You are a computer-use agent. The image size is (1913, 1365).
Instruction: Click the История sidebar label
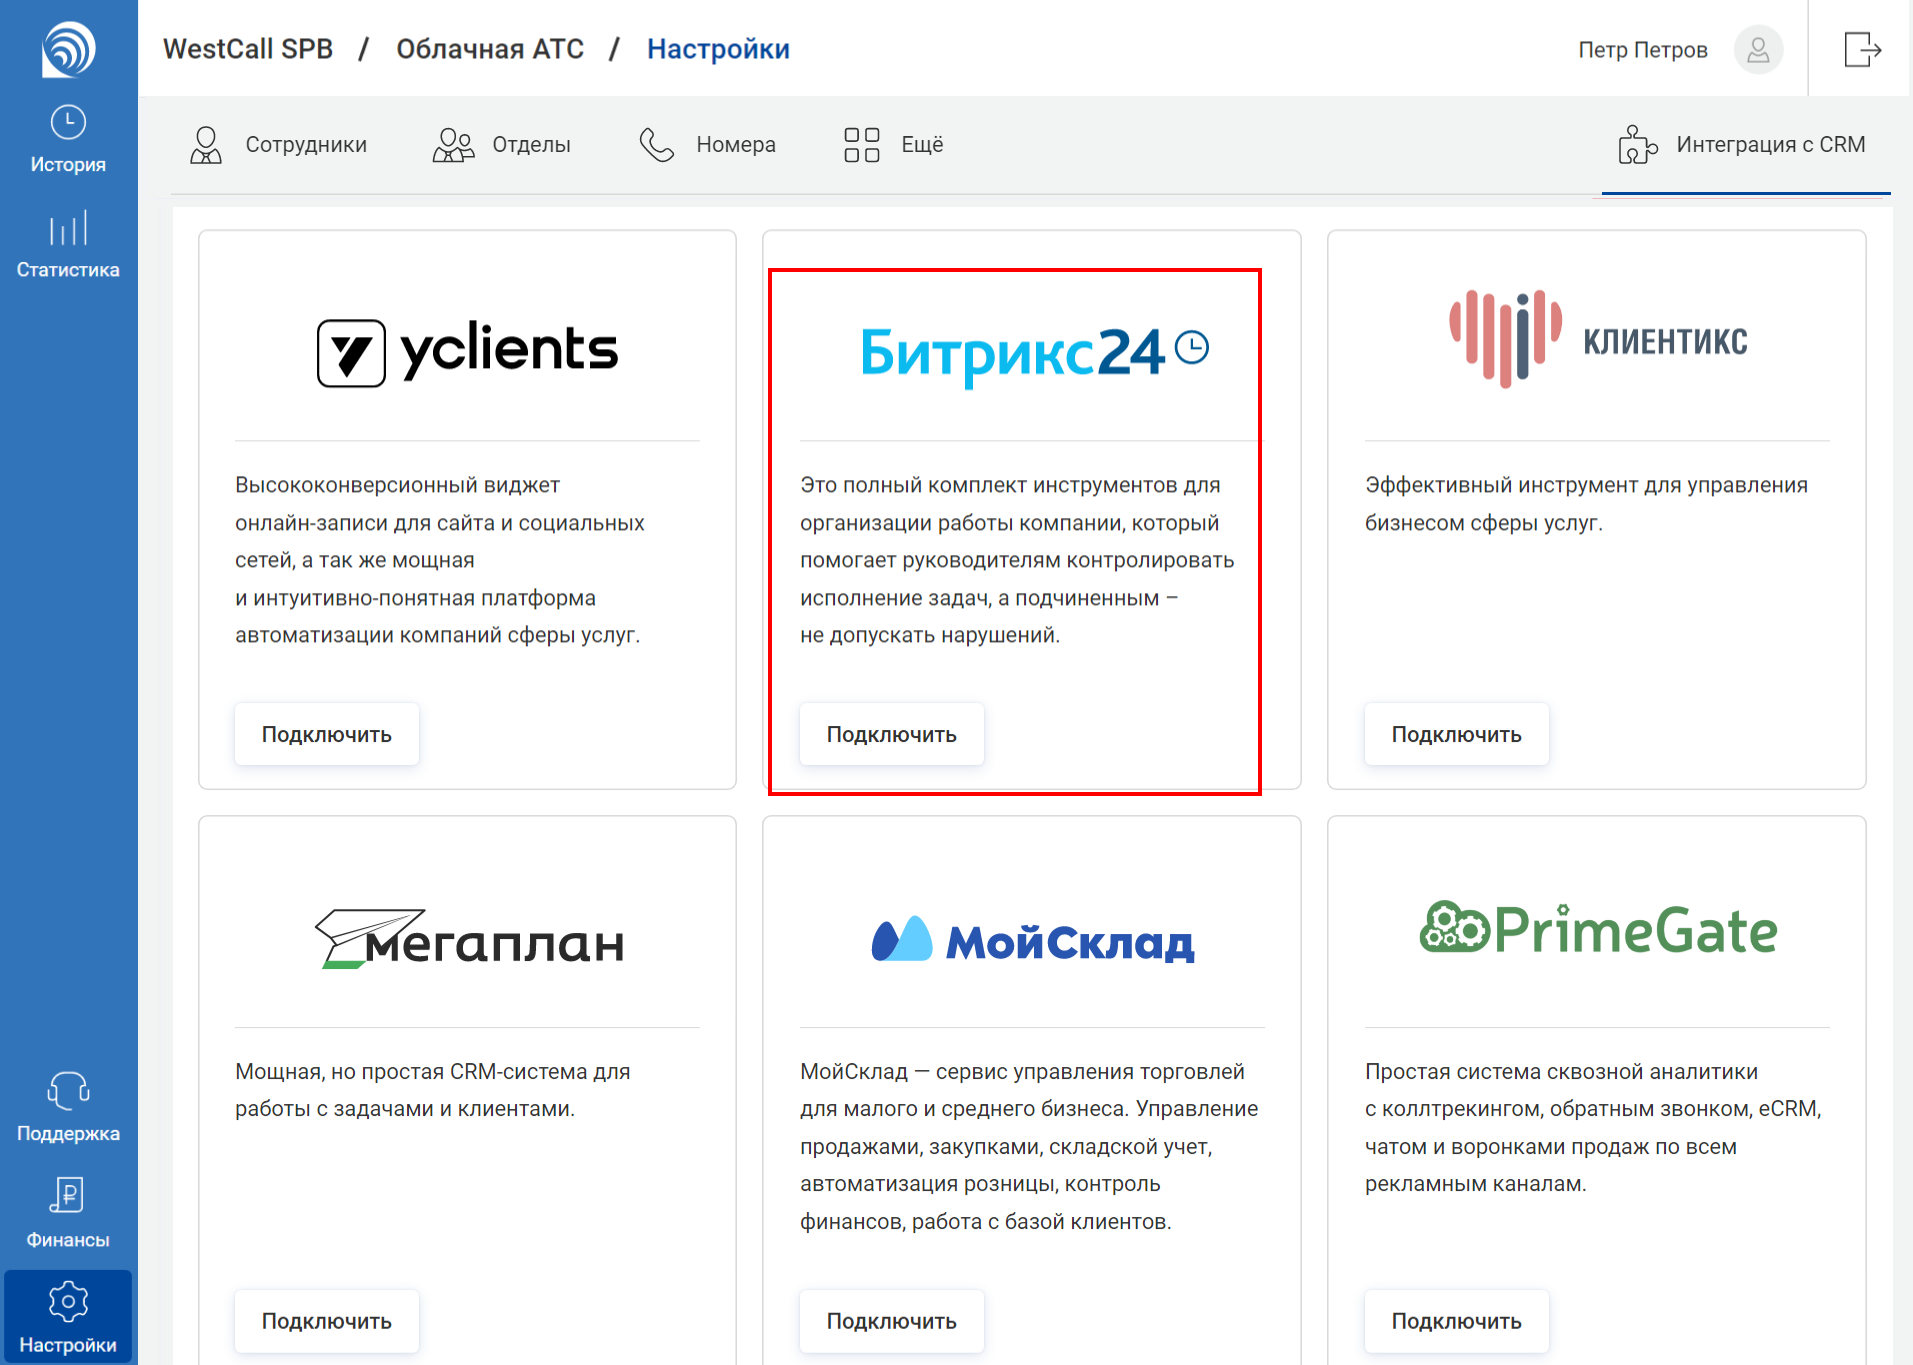point(68,164)
